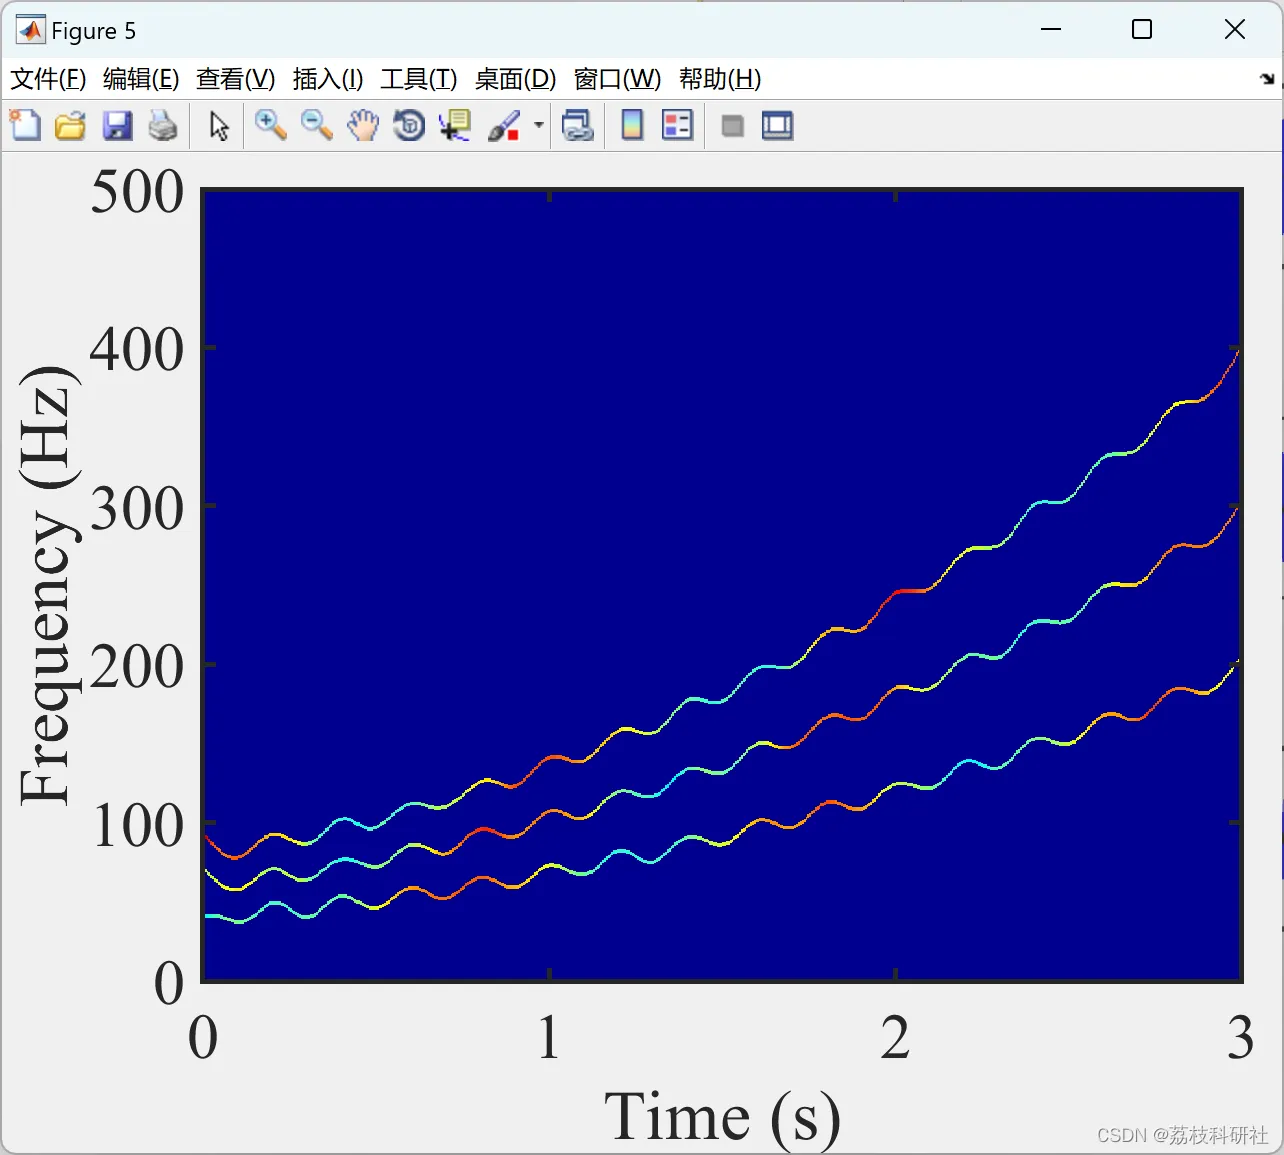The height and width of the screenshot is (1155, 1284).
Task: Close the Figure 5 window
Action: pos(1235,30)
